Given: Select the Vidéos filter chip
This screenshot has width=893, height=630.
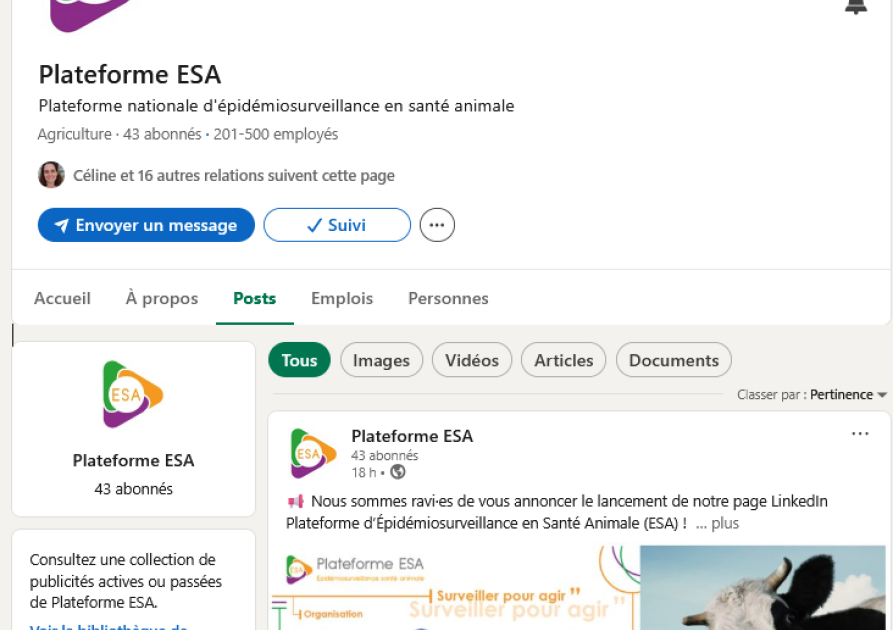Looking at the screenshot, I should (472, 360).
